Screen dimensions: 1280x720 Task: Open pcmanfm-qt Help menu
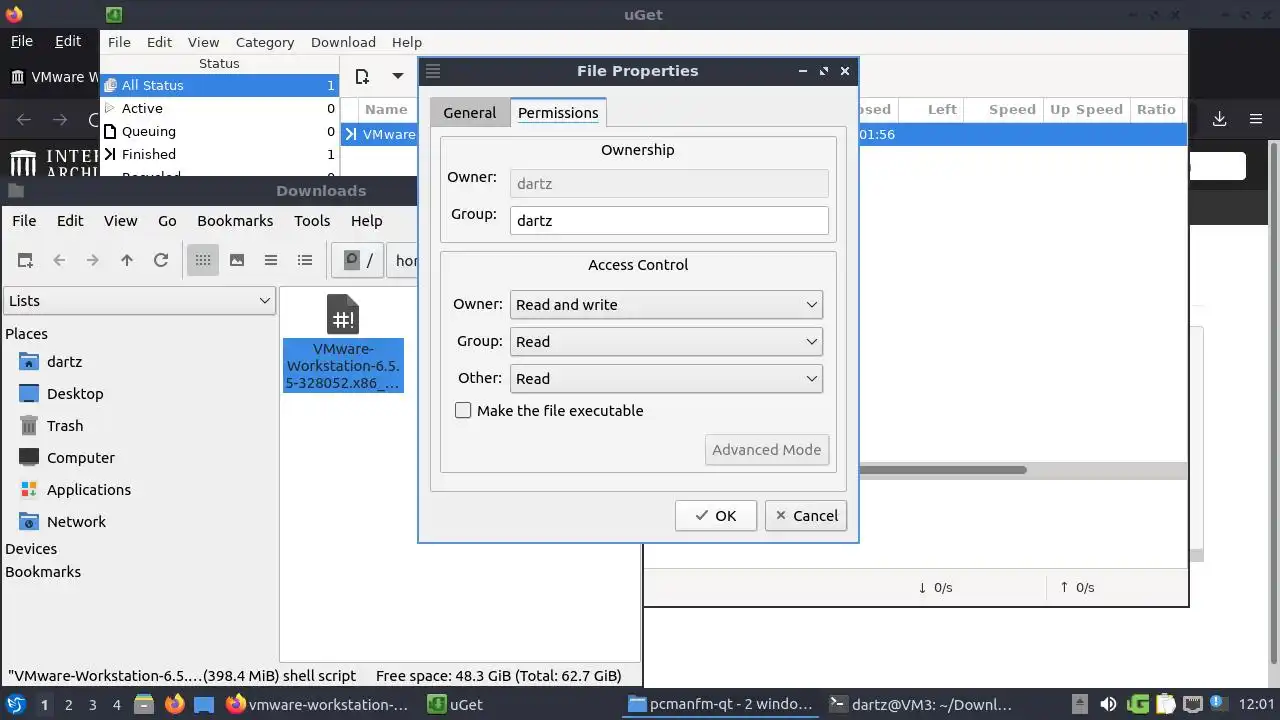366,220
